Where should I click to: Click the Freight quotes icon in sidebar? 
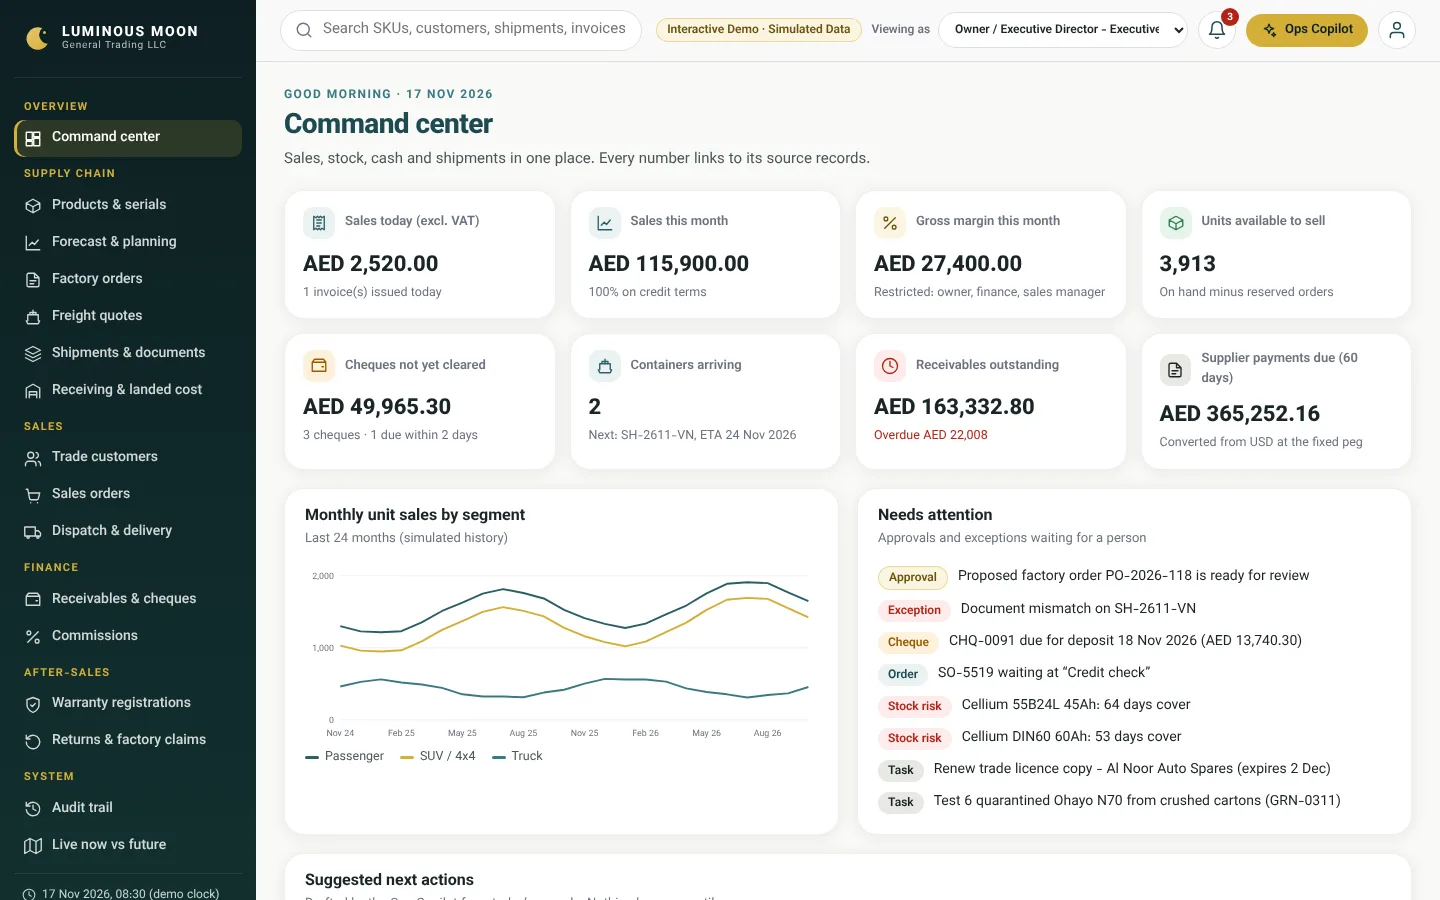pos(33,317)
